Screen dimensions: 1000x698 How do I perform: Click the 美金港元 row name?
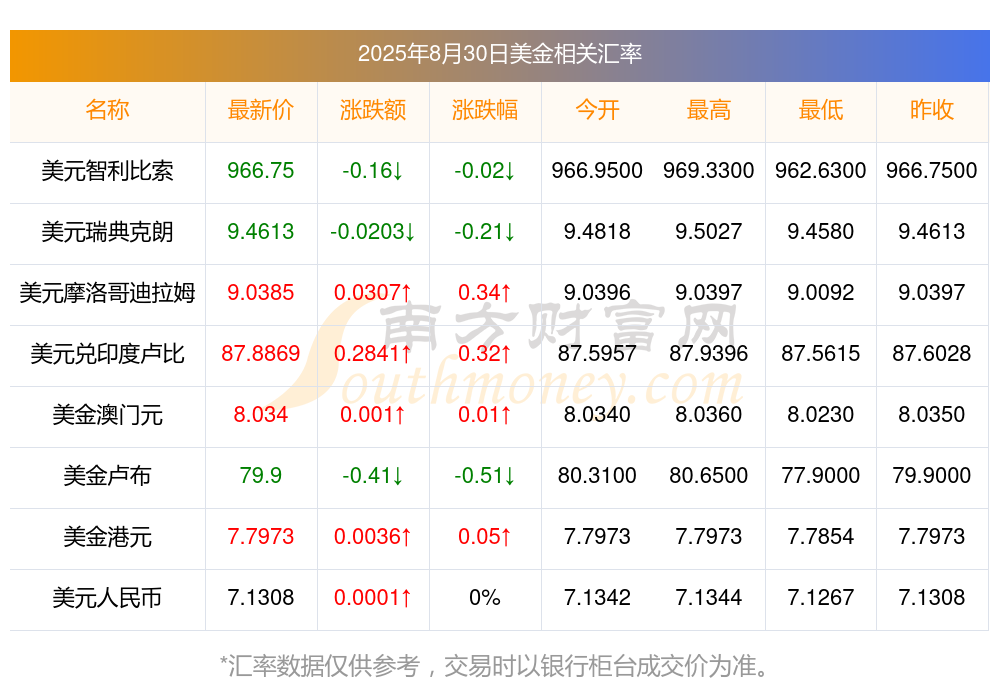pyautogui.click(x=107, y=537)
